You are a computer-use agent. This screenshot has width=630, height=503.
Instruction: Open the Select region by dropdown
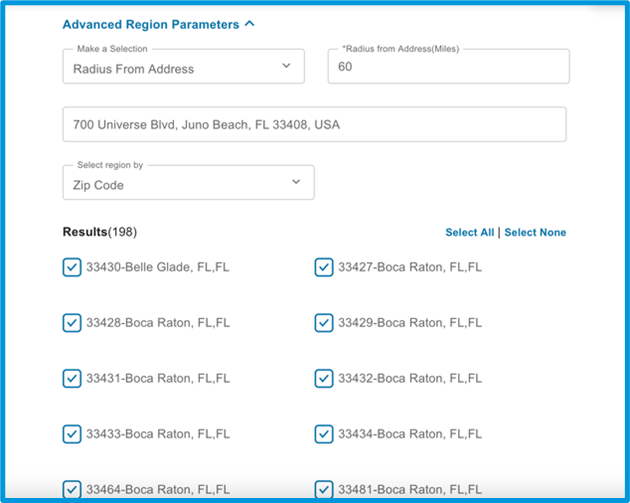point(188,183)
